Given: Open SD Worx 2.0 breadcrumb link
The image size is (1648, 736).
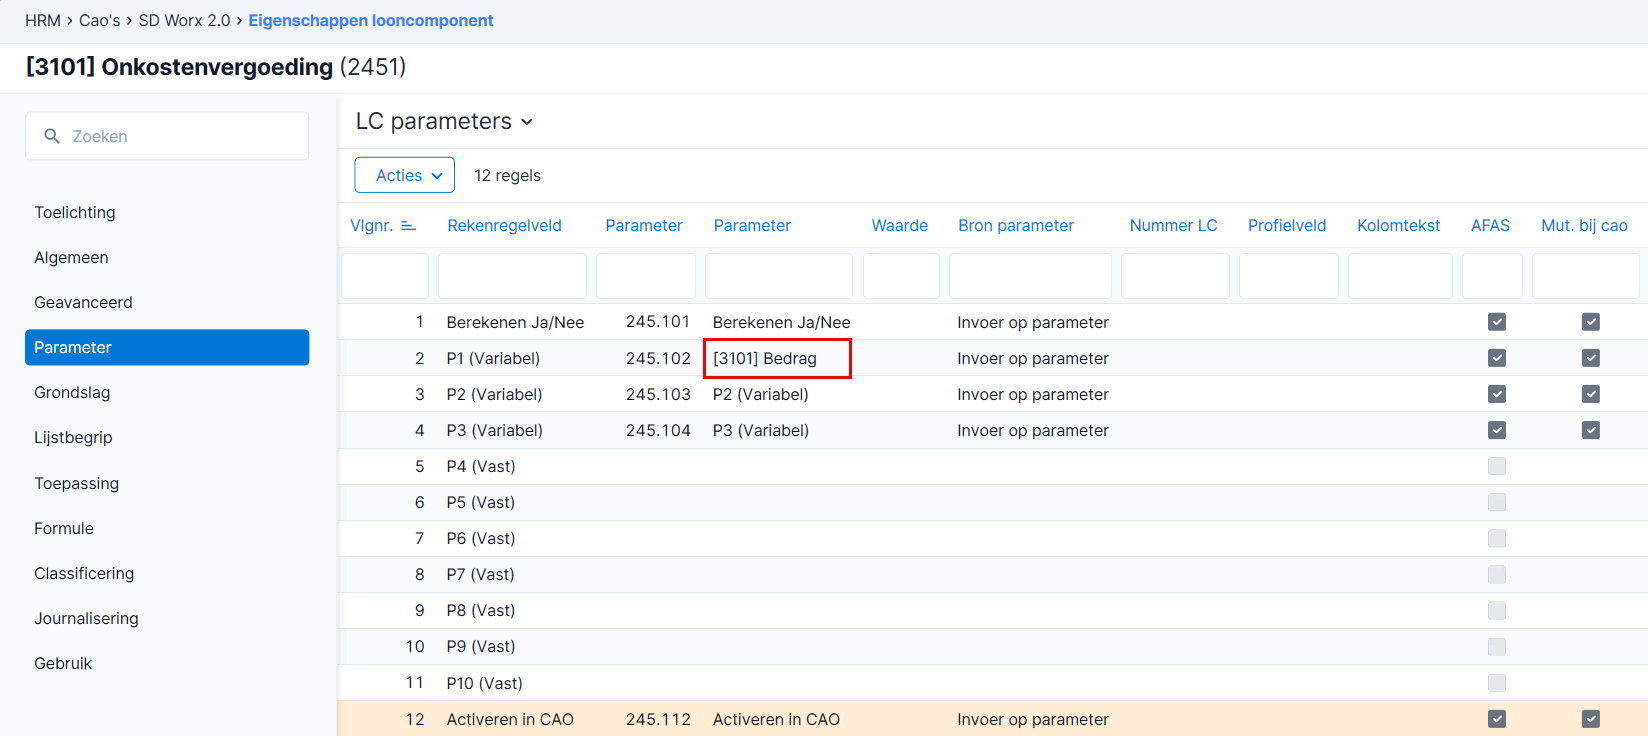Looking at the screenshot, I should click(184, 20).
